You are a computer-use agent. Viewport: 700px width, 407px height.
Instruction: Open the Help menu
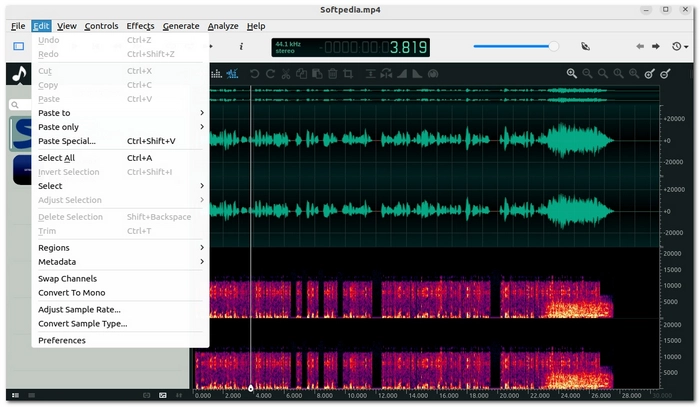tap(256, 26)
